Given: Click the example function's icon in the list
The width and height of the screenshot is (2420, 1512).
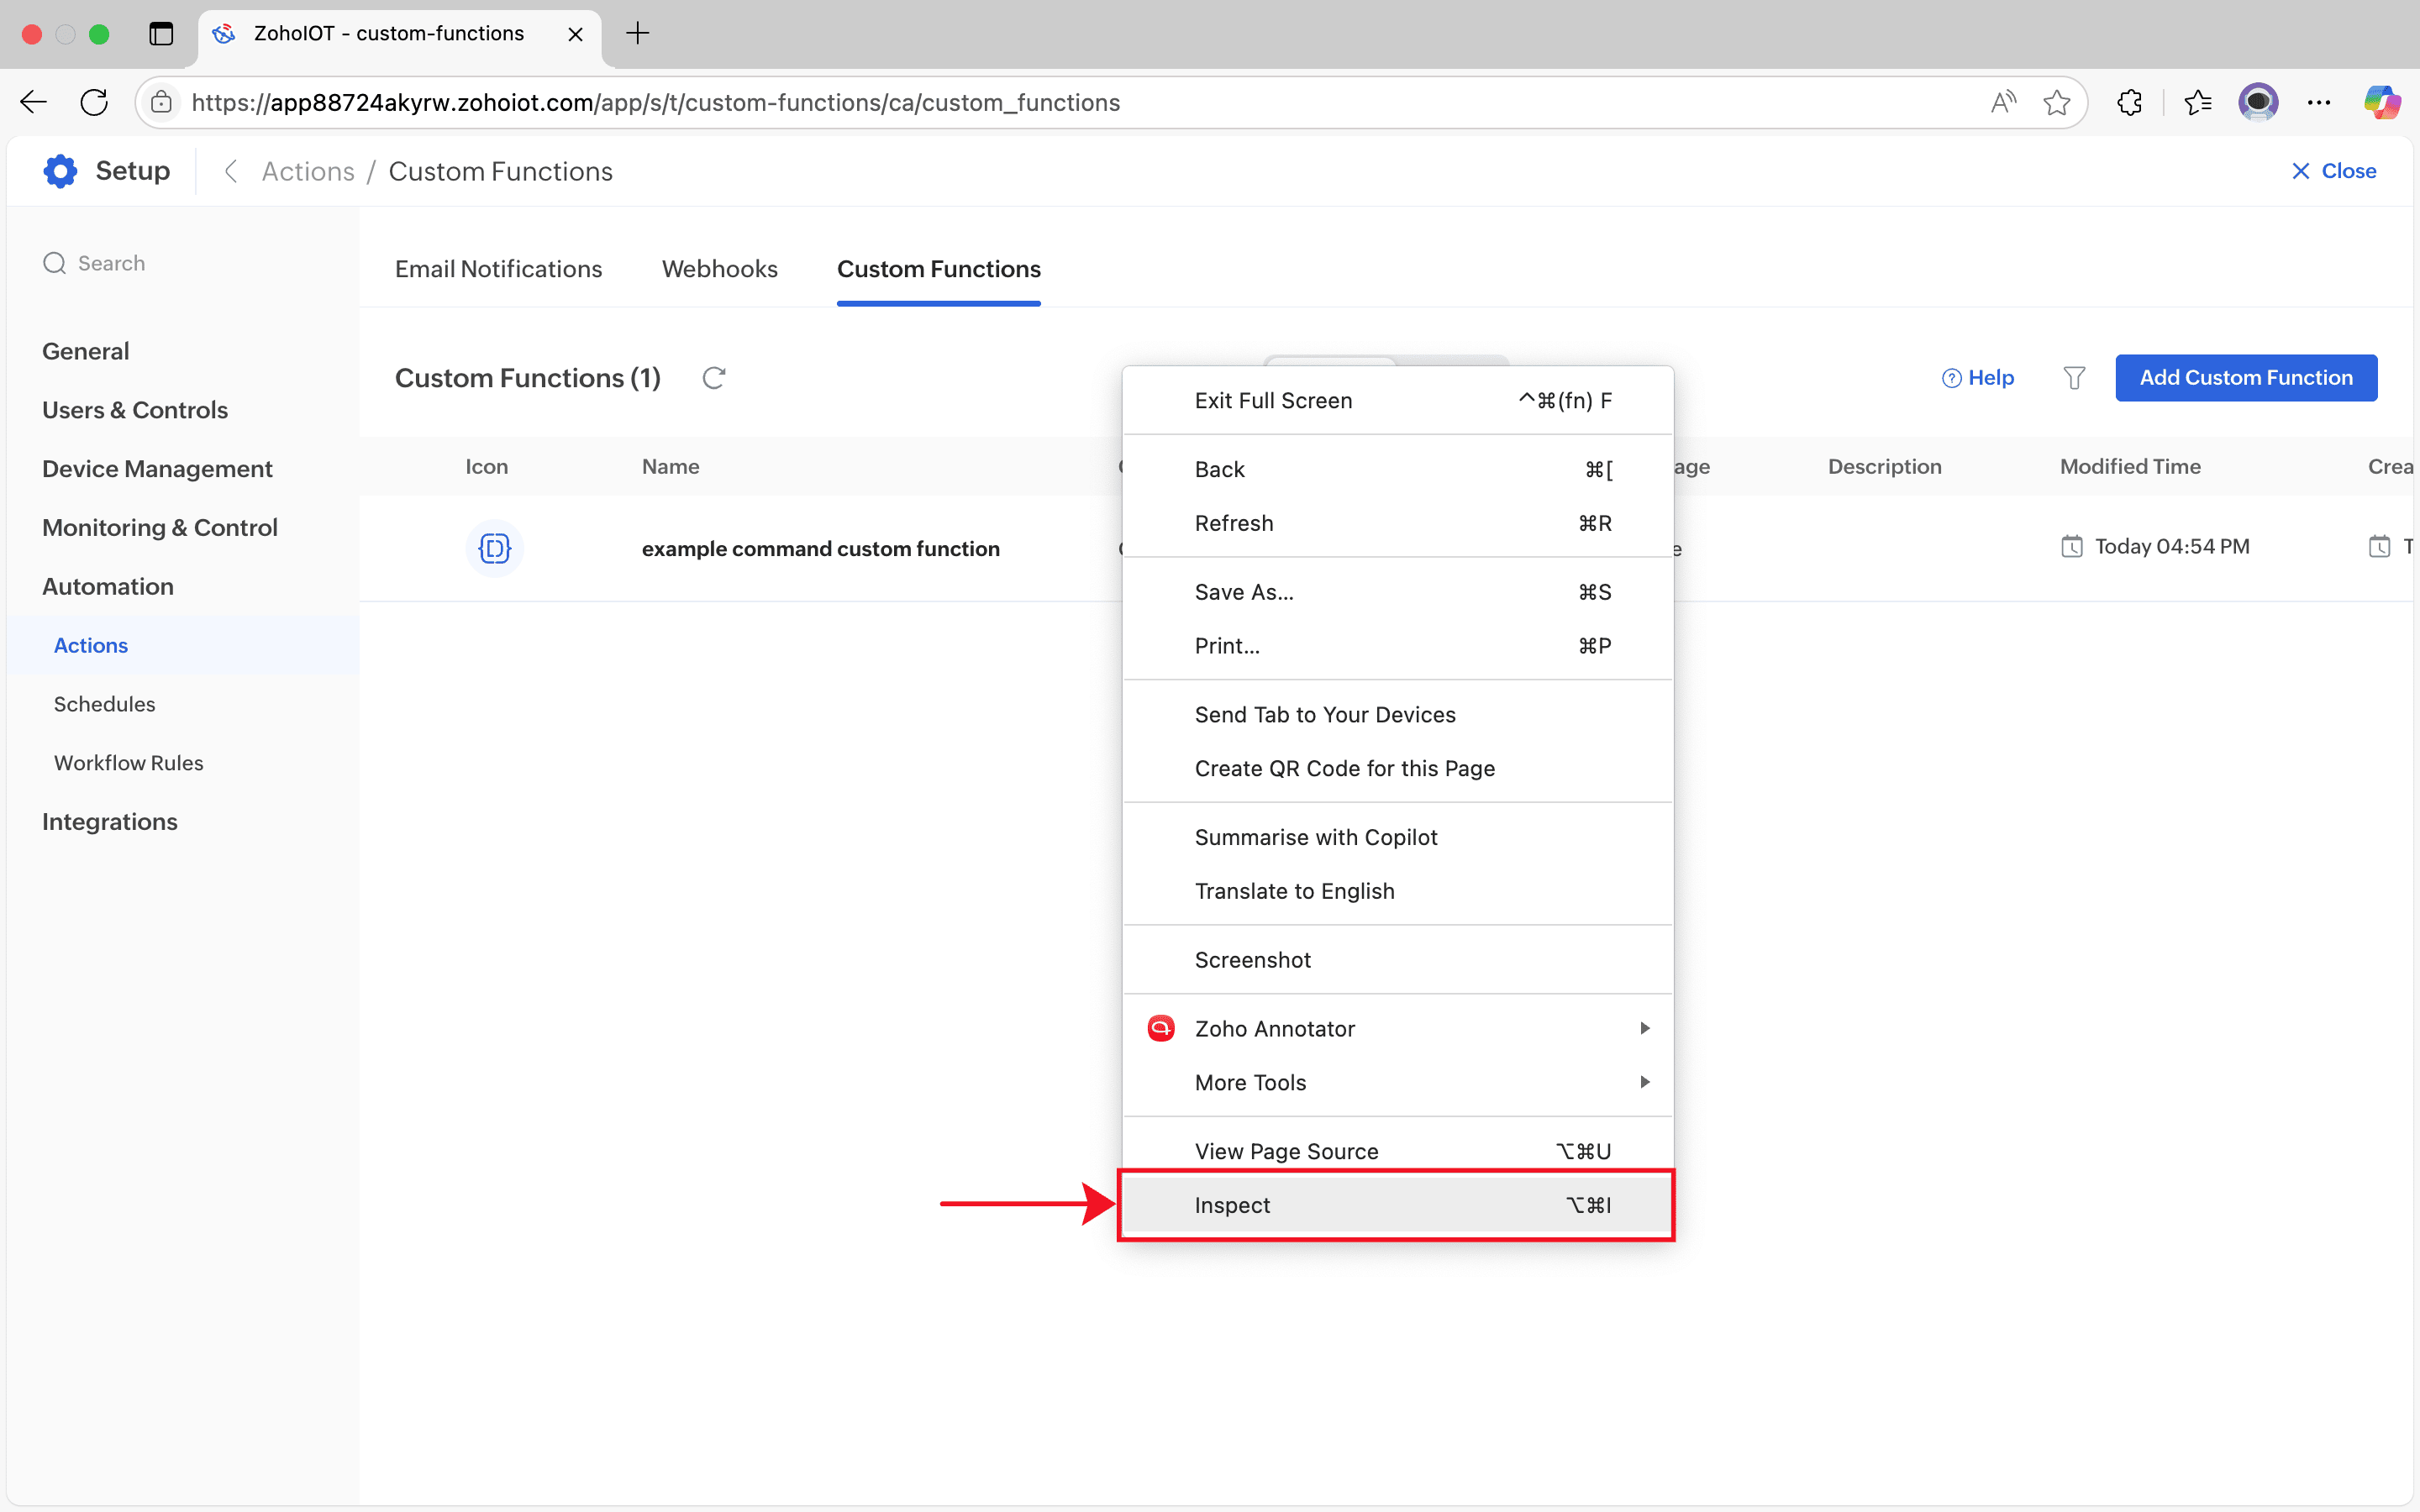Looking at the screenshot, I should coord(494,548).
